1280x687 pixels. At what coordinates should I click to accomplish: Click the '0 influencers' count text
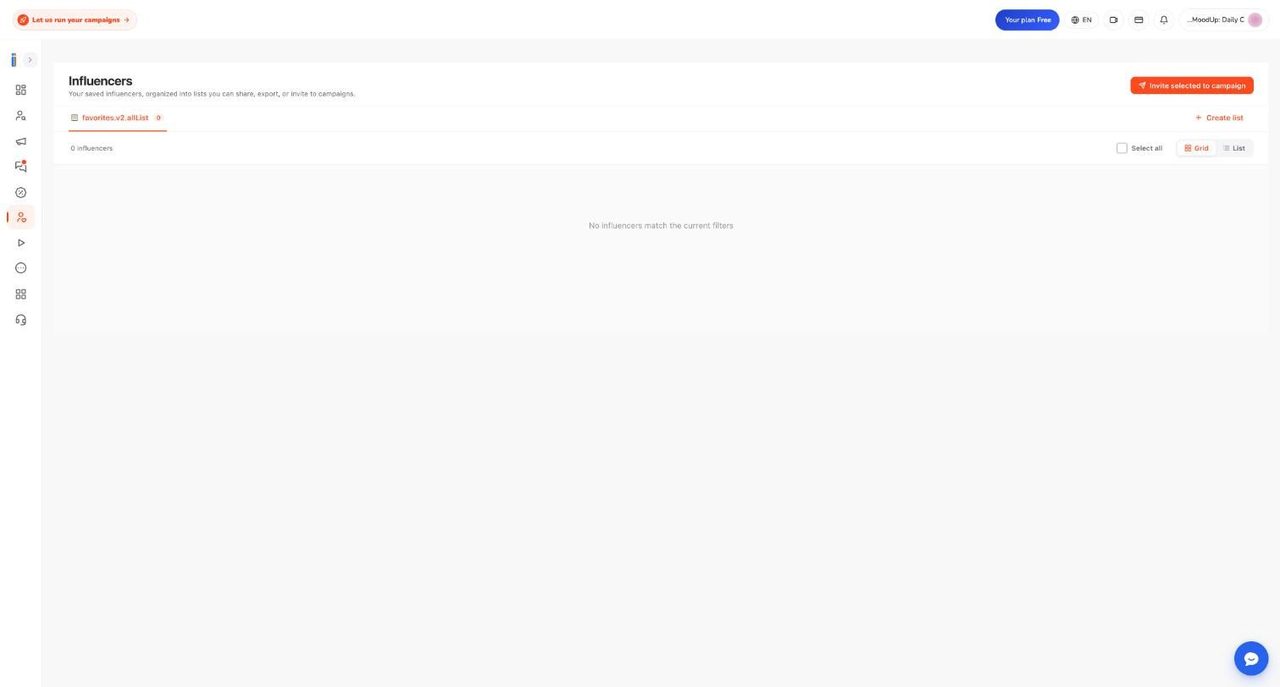click(92, 148)
